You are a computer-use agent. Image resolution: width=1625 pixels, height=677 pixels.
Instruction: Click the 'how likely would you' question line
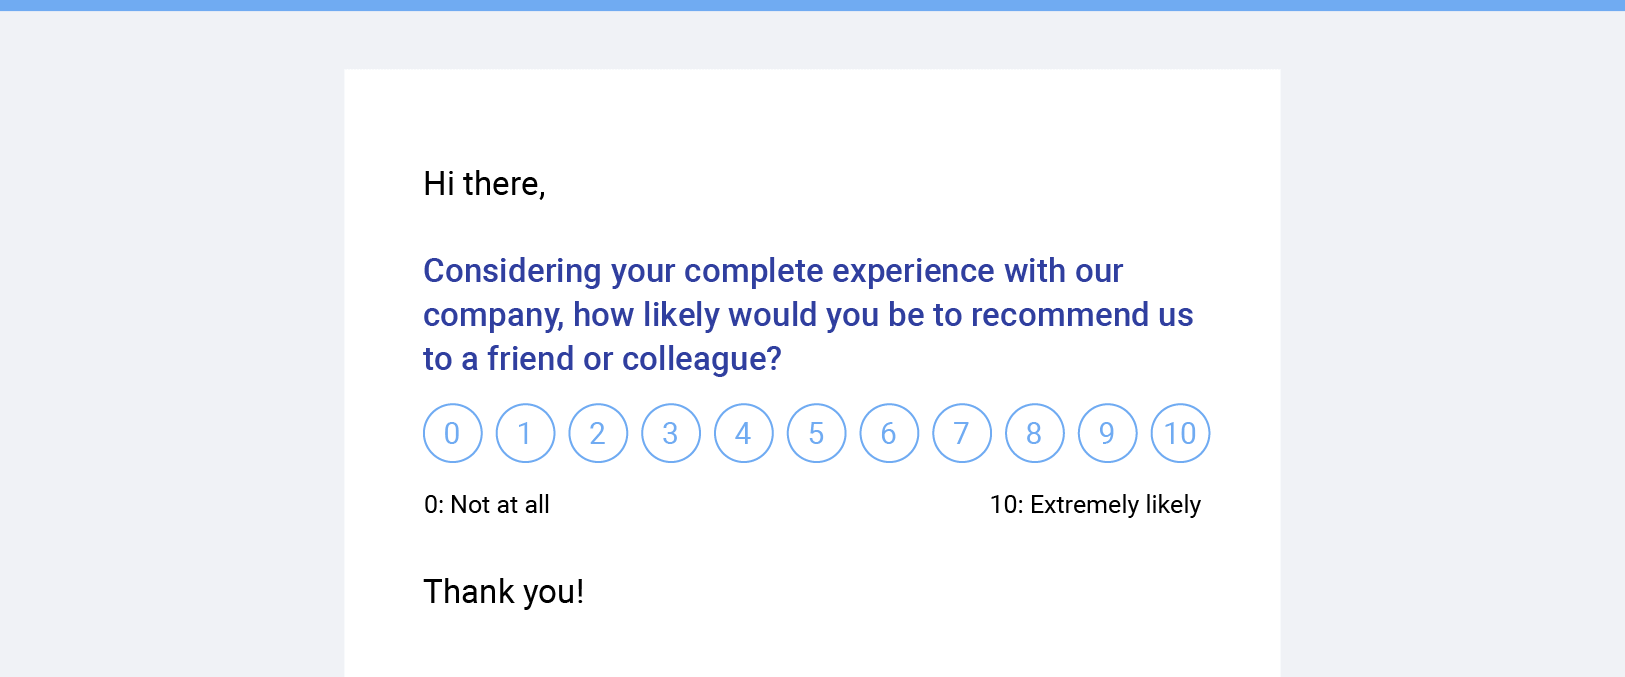pyautogui.click(x=808, y=315)
